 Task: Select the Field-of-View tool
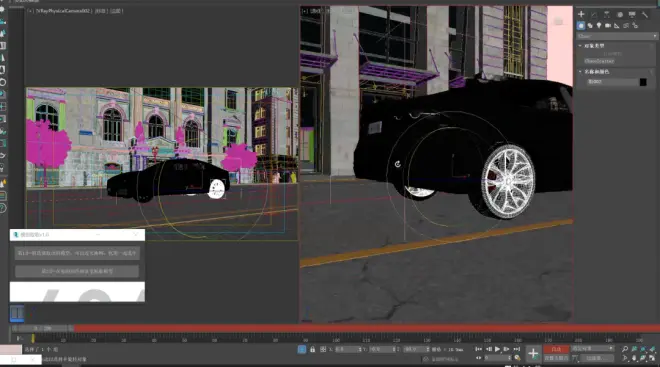pos(625,358)
